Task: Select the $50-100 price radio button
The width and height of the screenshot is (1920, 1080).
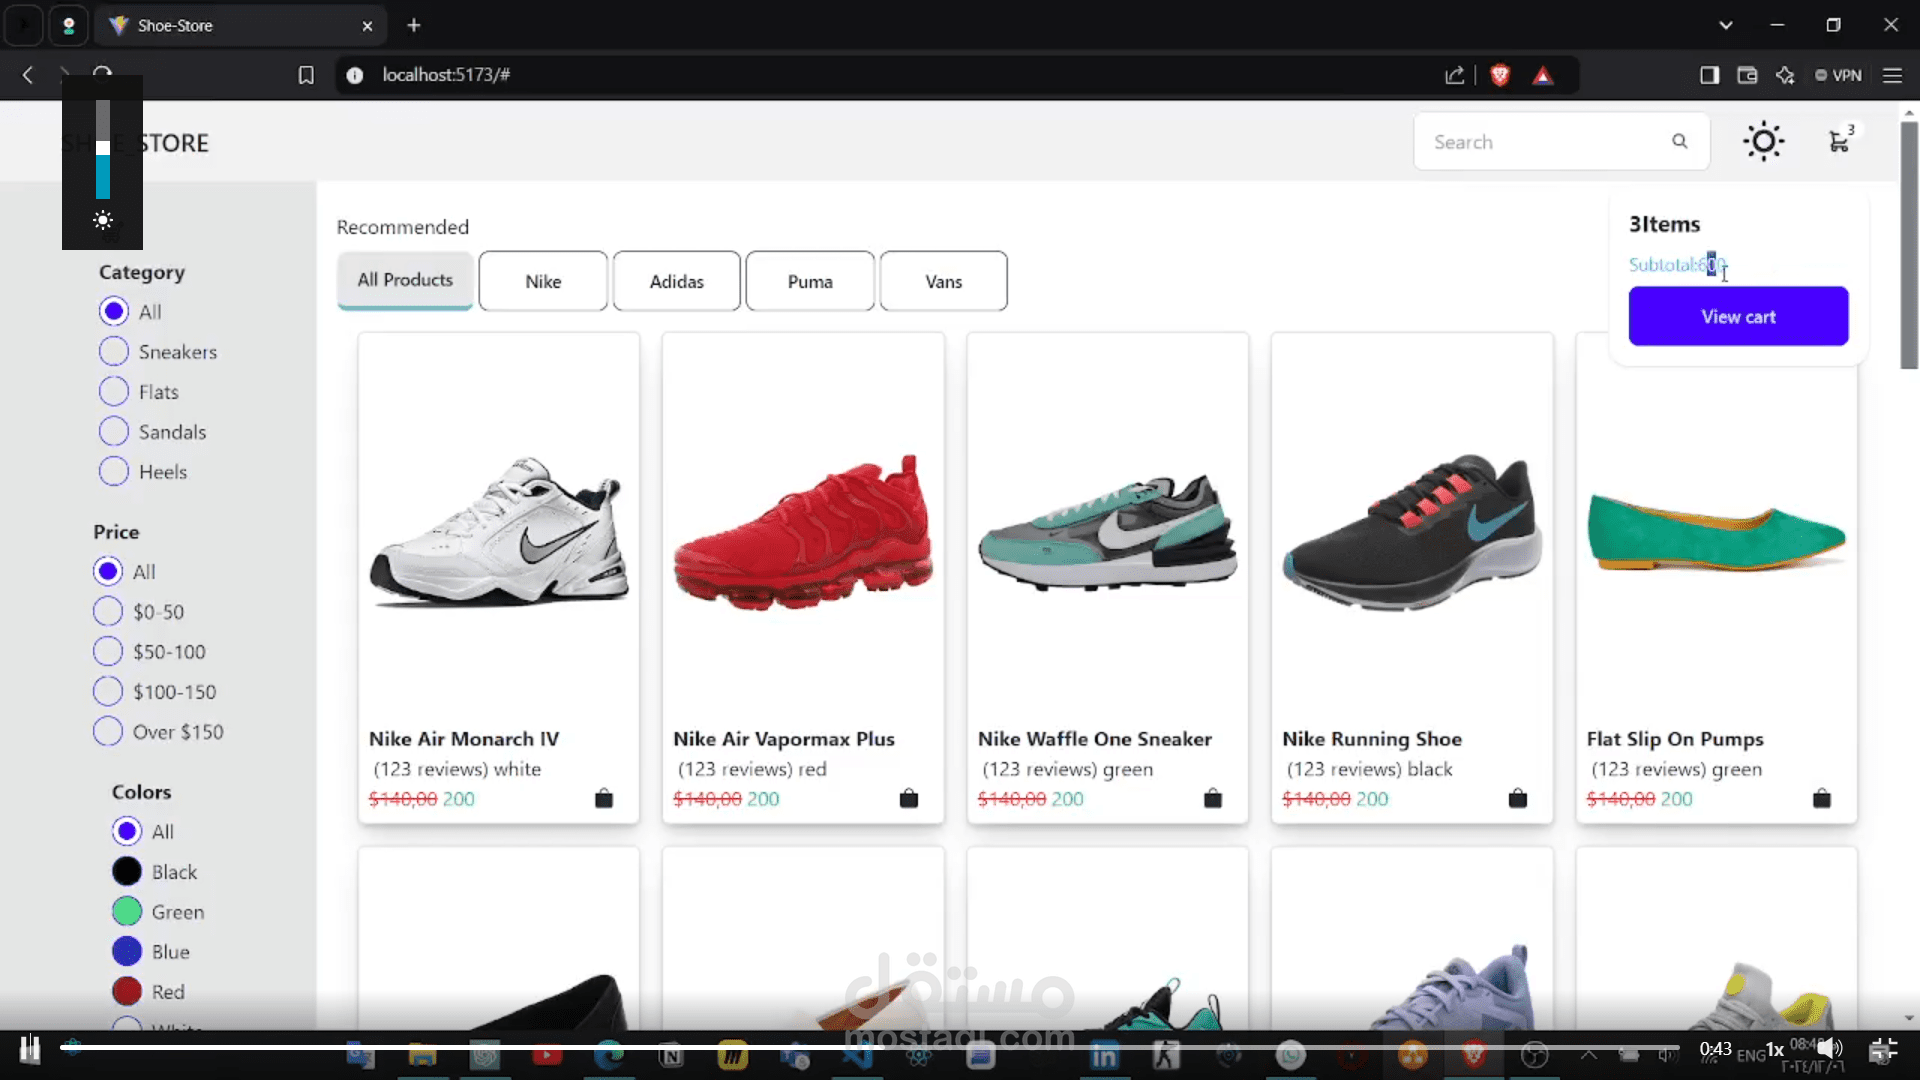Action: (108, 652)
